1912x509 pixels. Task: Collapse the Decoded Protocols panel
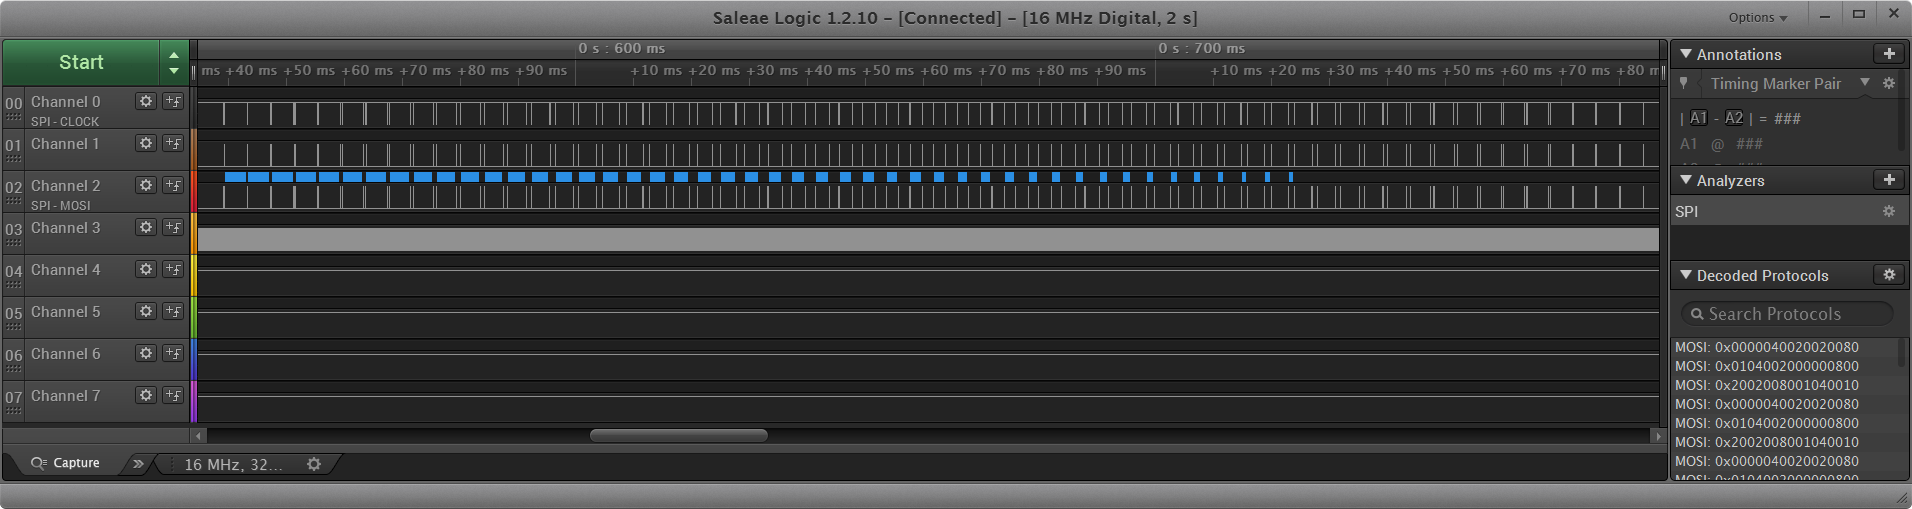1686,275
